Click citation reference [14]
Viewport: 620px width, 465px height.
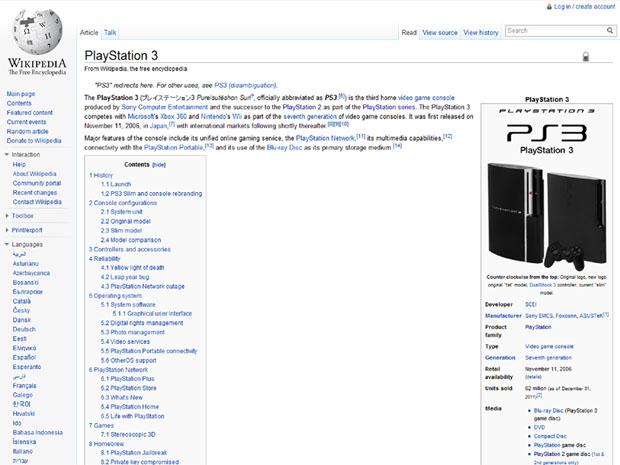[x=397, y=146]
